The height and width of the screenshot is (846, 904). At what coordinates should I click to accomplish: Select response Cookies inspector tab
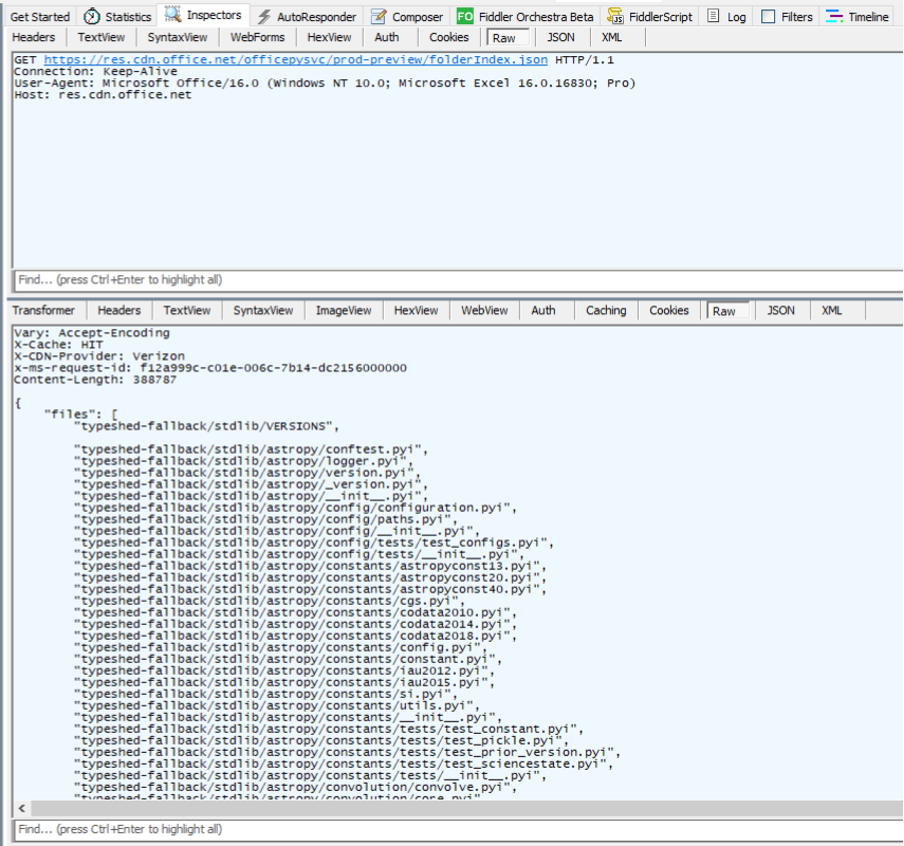click(x=669, y=310)
